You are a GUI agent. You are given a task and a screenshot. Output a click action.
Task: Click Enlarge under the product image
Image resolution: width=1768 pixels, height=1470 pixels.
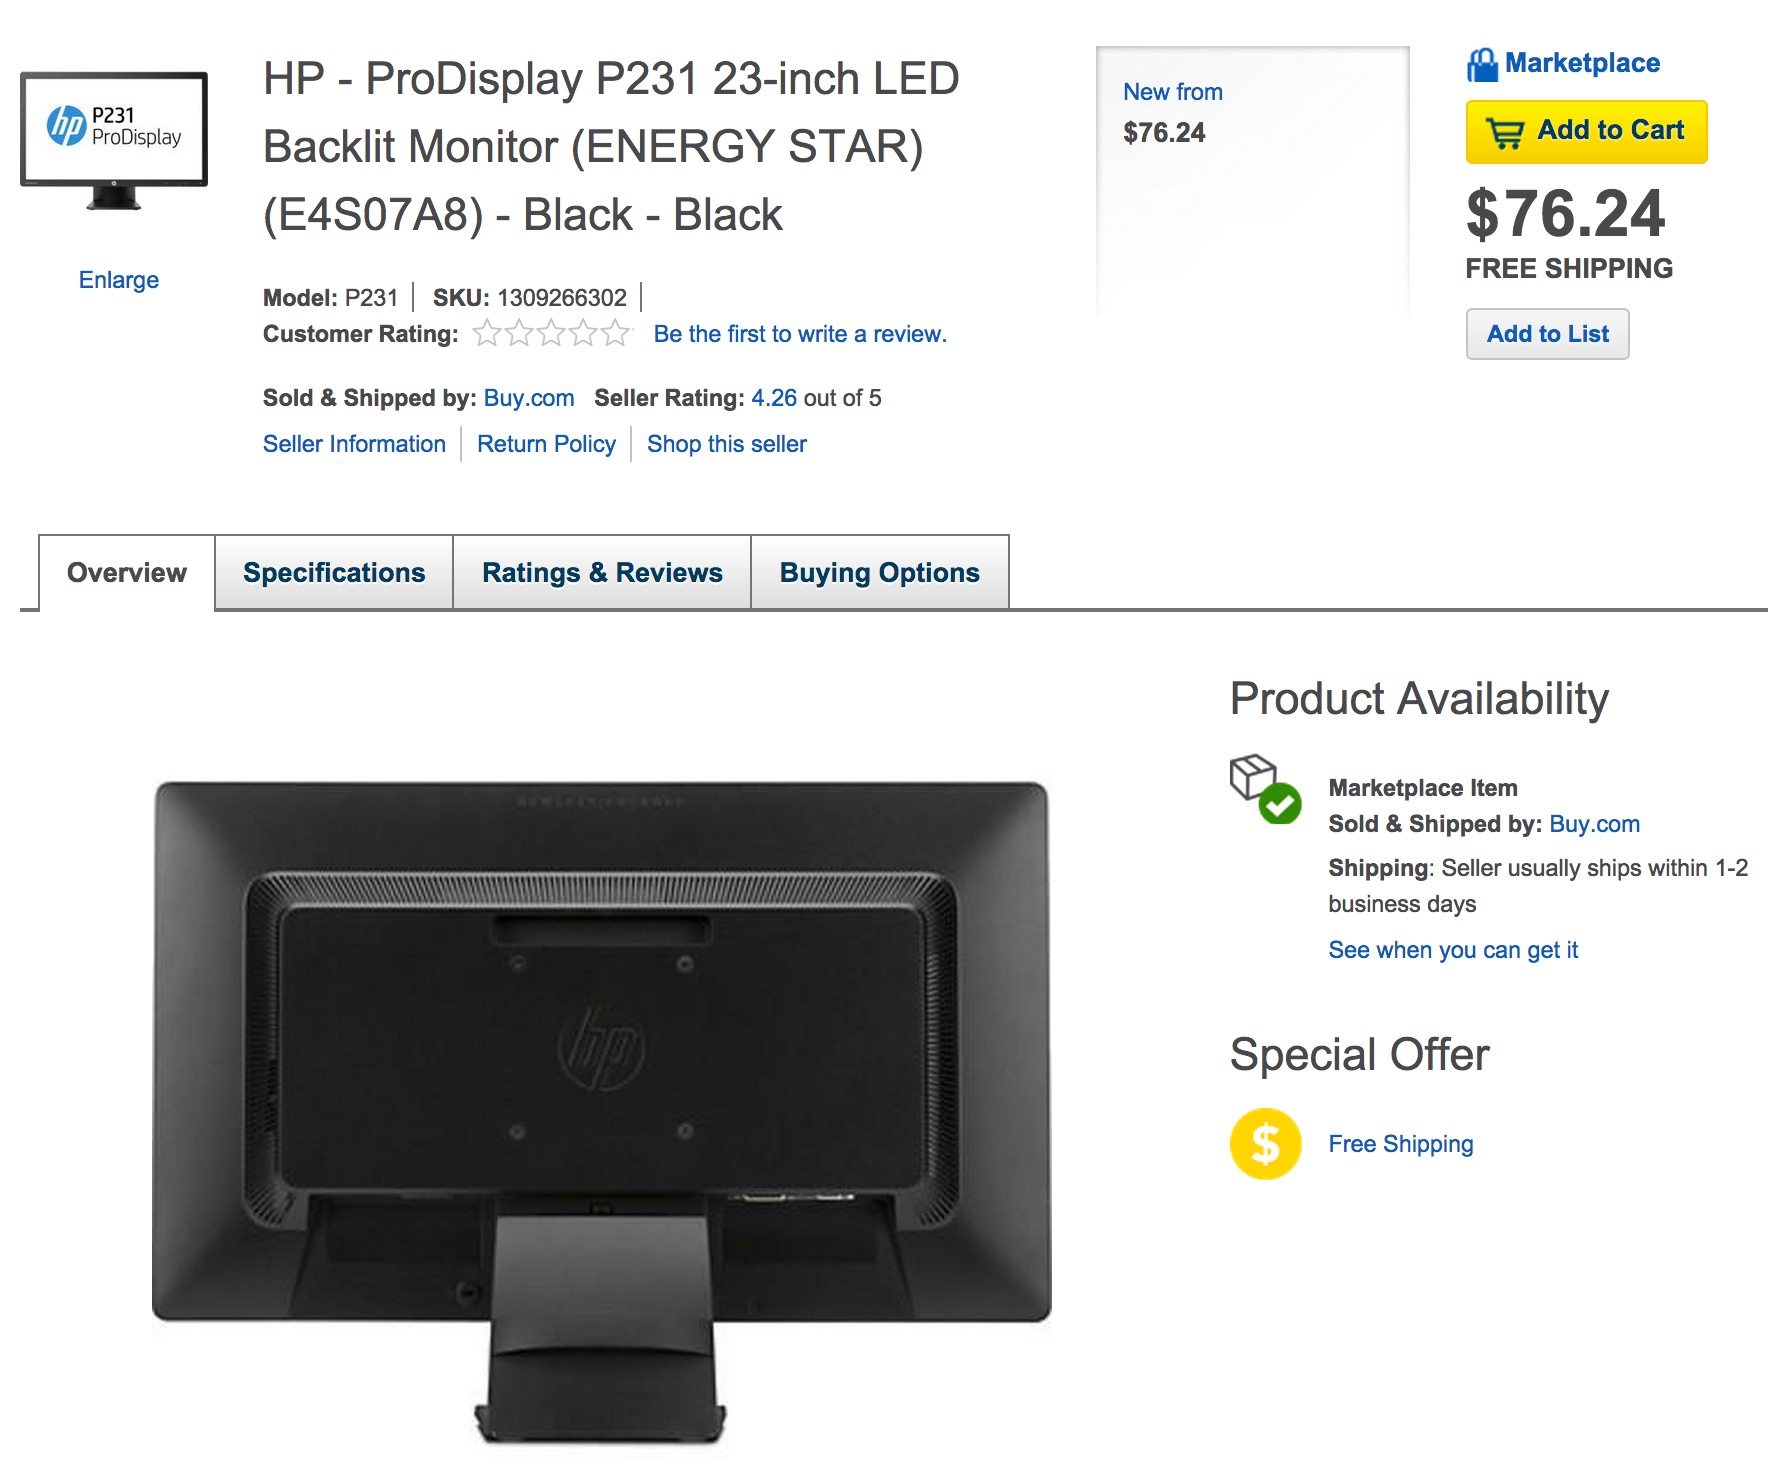pos(118,279)
